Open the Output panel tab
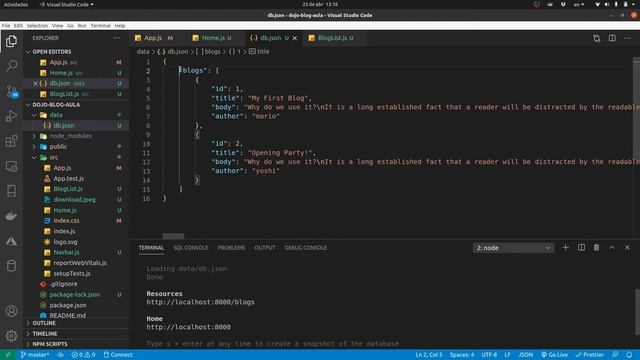The width and height of the screenshot is (640, 360). point(265,248)
